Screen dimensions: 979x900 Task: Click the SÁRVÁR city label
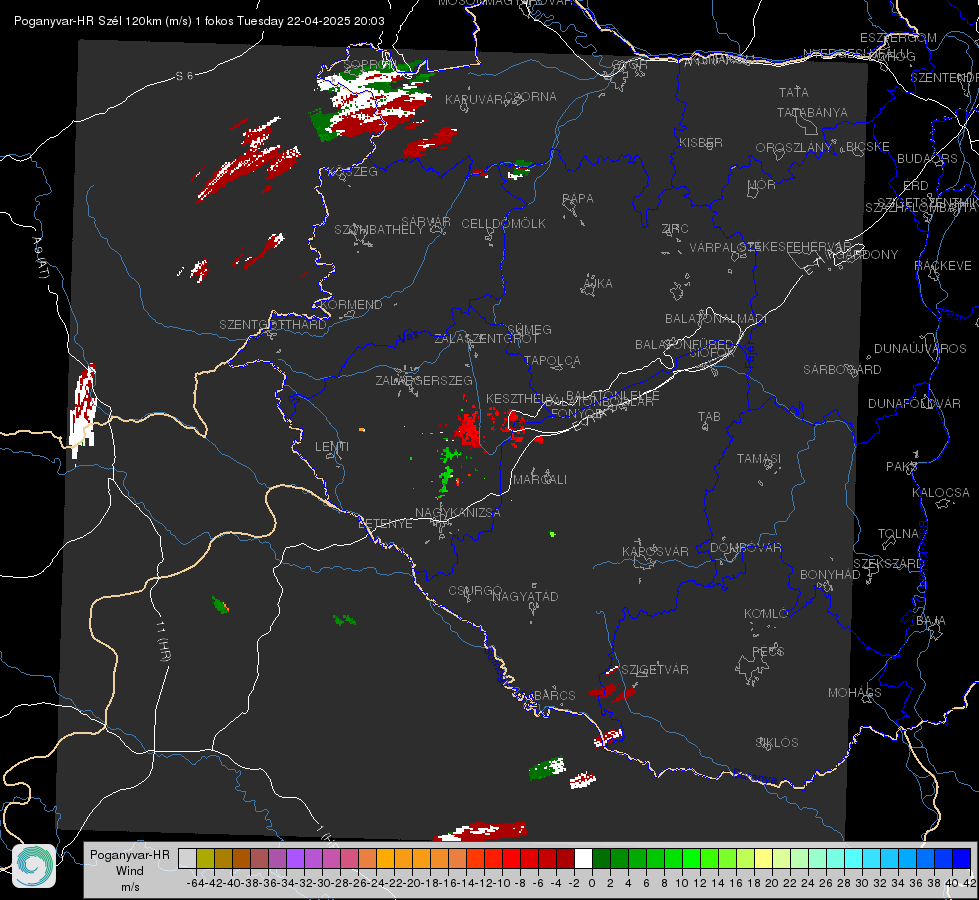click(x=426, y=222)
